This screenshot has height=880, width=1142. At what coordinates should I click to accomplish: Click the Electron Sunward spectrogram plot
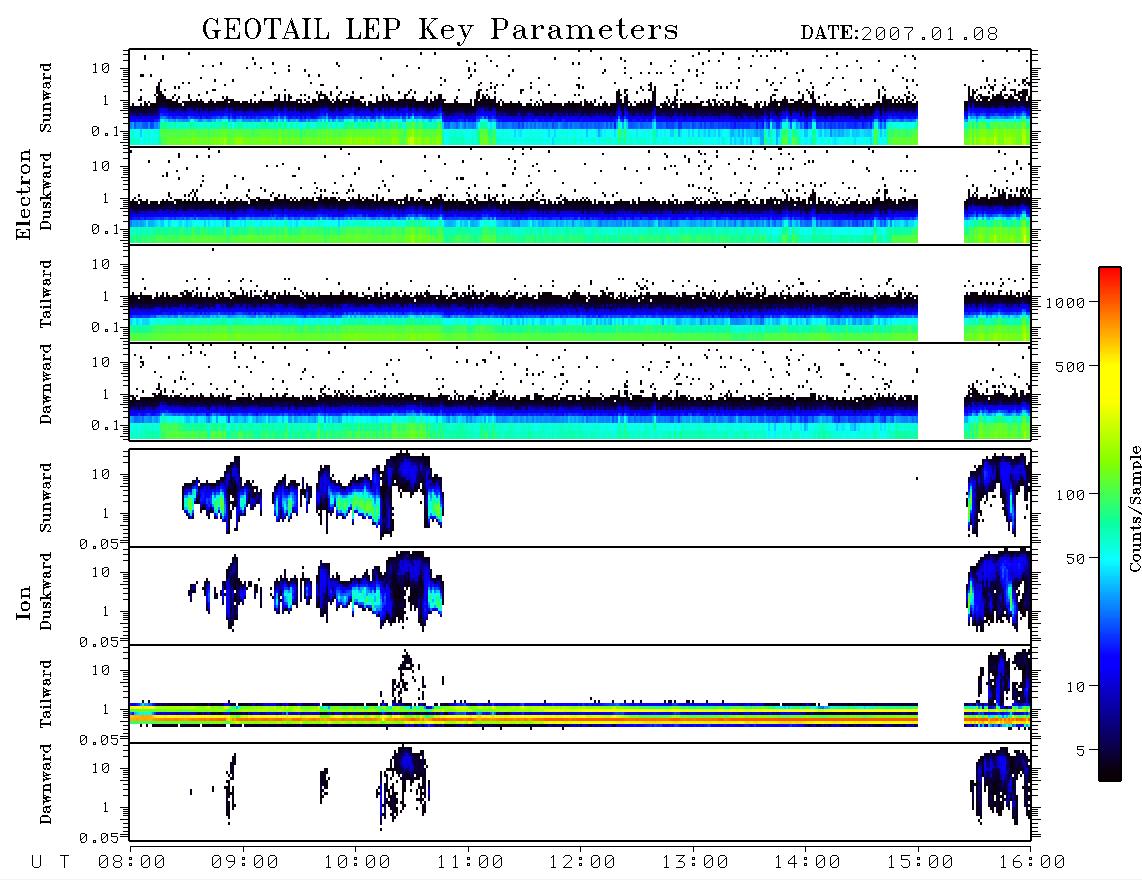click(580, 98)
